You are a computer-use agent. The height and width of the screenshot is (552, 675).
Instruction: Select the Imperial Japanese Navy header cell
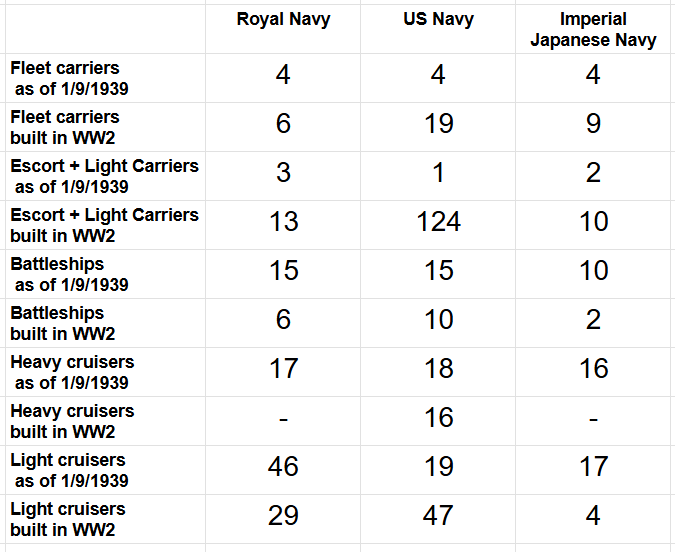[x=593, y=29]
